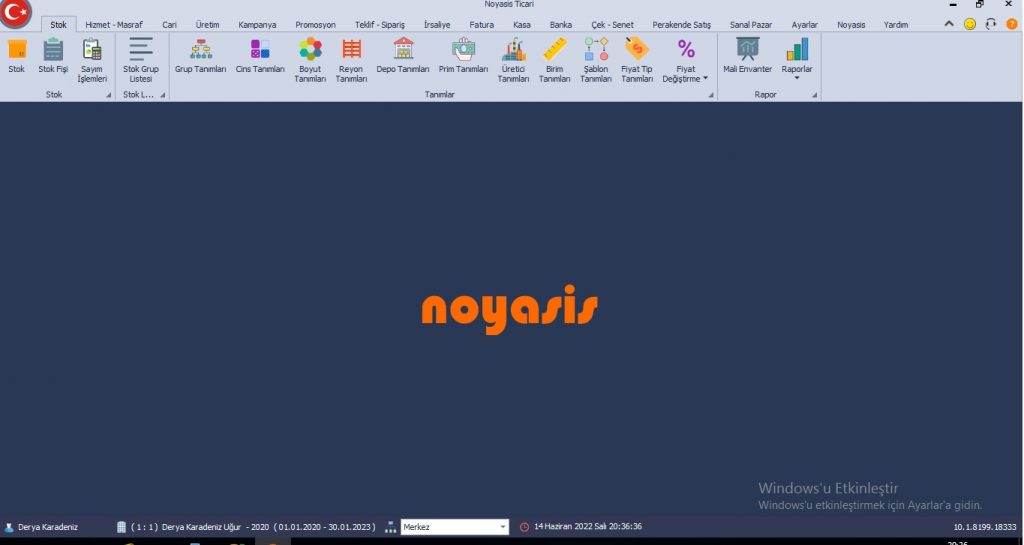The height and width of the screenshot is (545, 1024).
Task: Minimize the Noyasis Ticari window
Action: [953, 5]
